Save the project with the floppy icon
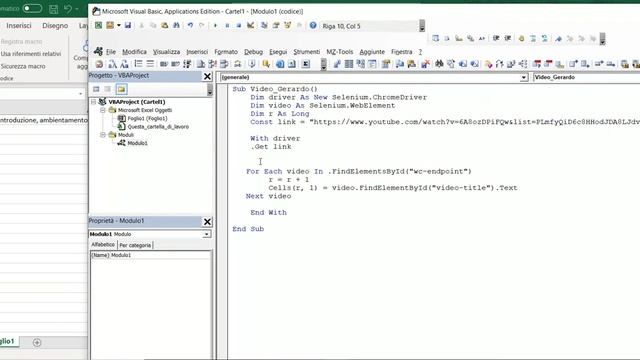 [x=128, y=26]
